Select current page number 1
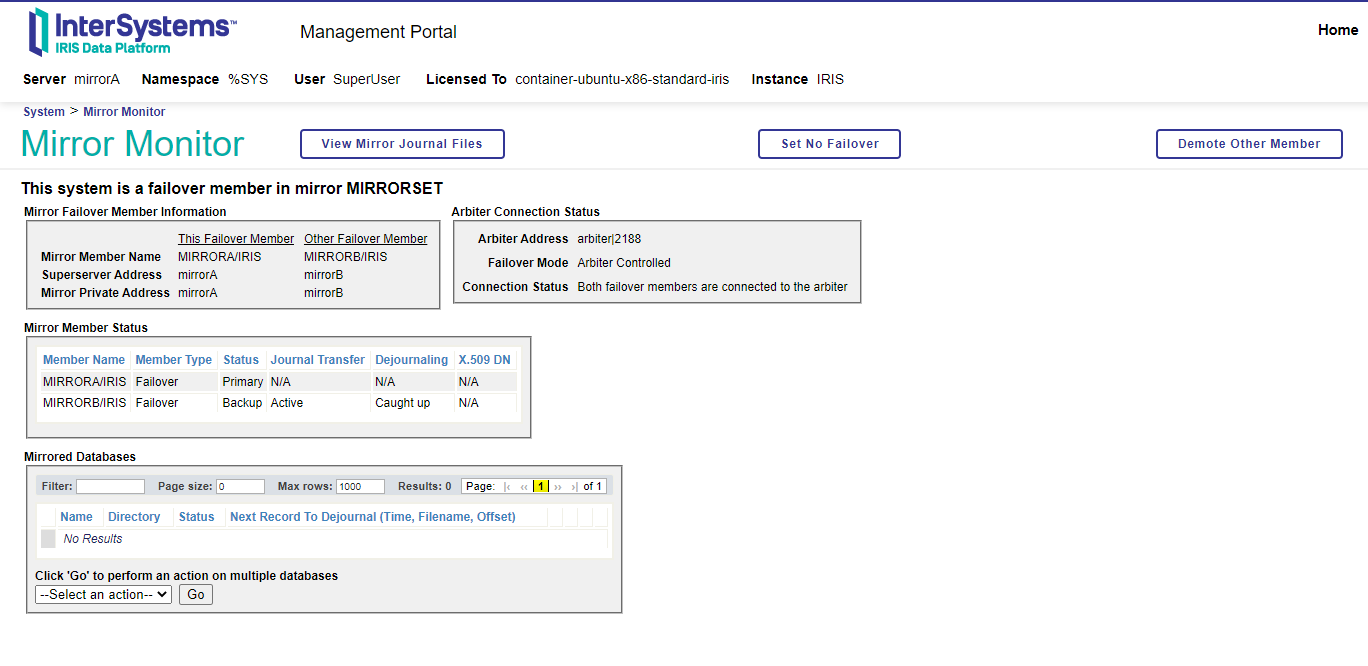 coord(540,487)
